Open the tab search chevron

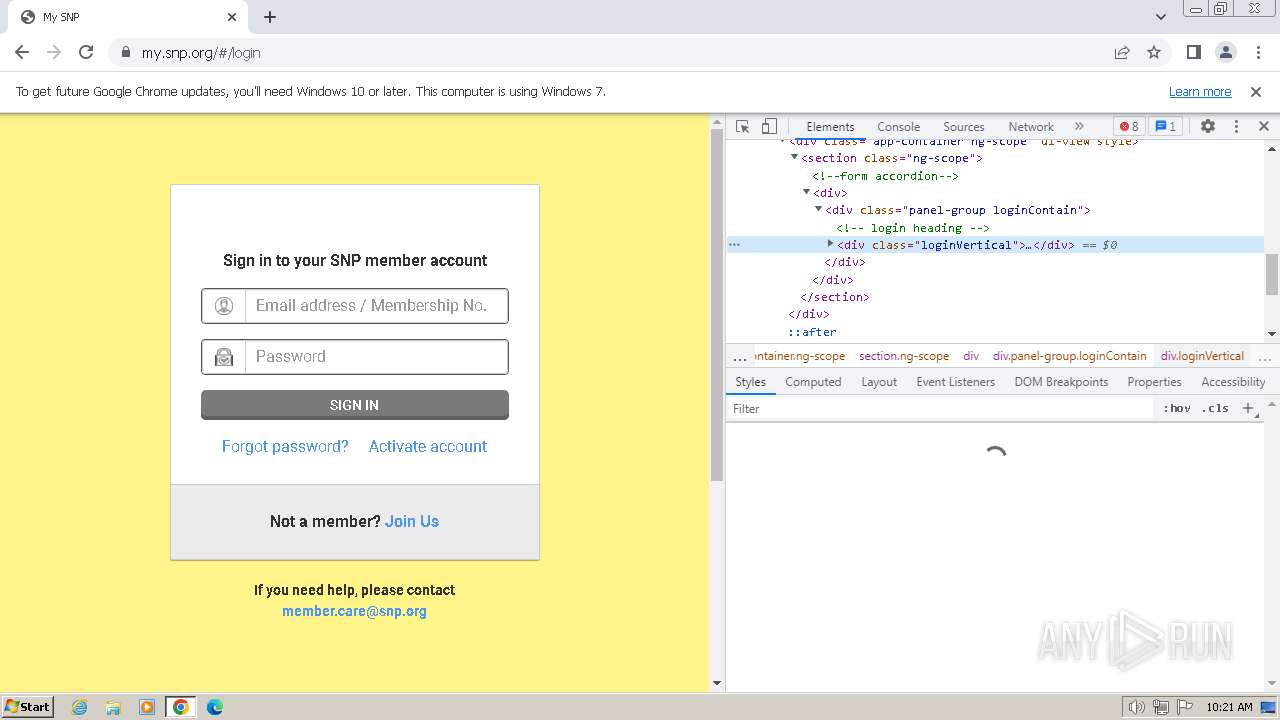pyautogui.click(x=1161, y=17)
